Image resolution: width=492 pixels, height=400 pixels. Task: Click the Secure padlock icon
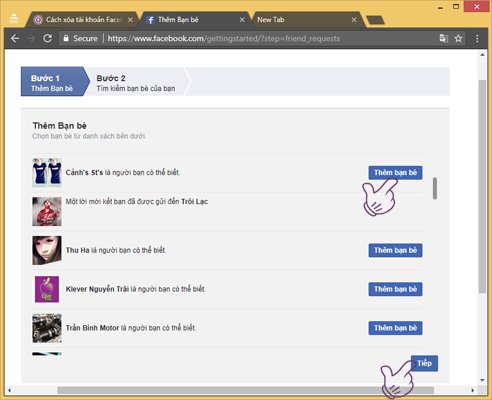pyautogui.click(x=66, y=38)
